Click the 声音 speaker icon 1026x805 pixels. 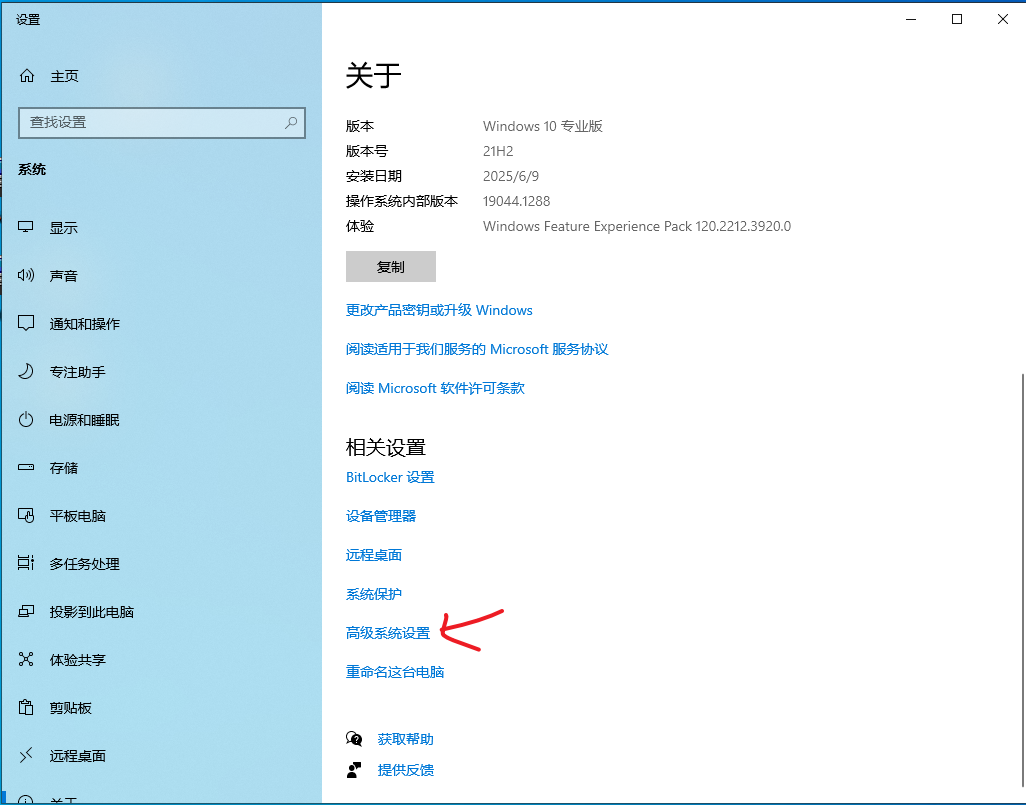pyautogui.click(x=26, y=276)
